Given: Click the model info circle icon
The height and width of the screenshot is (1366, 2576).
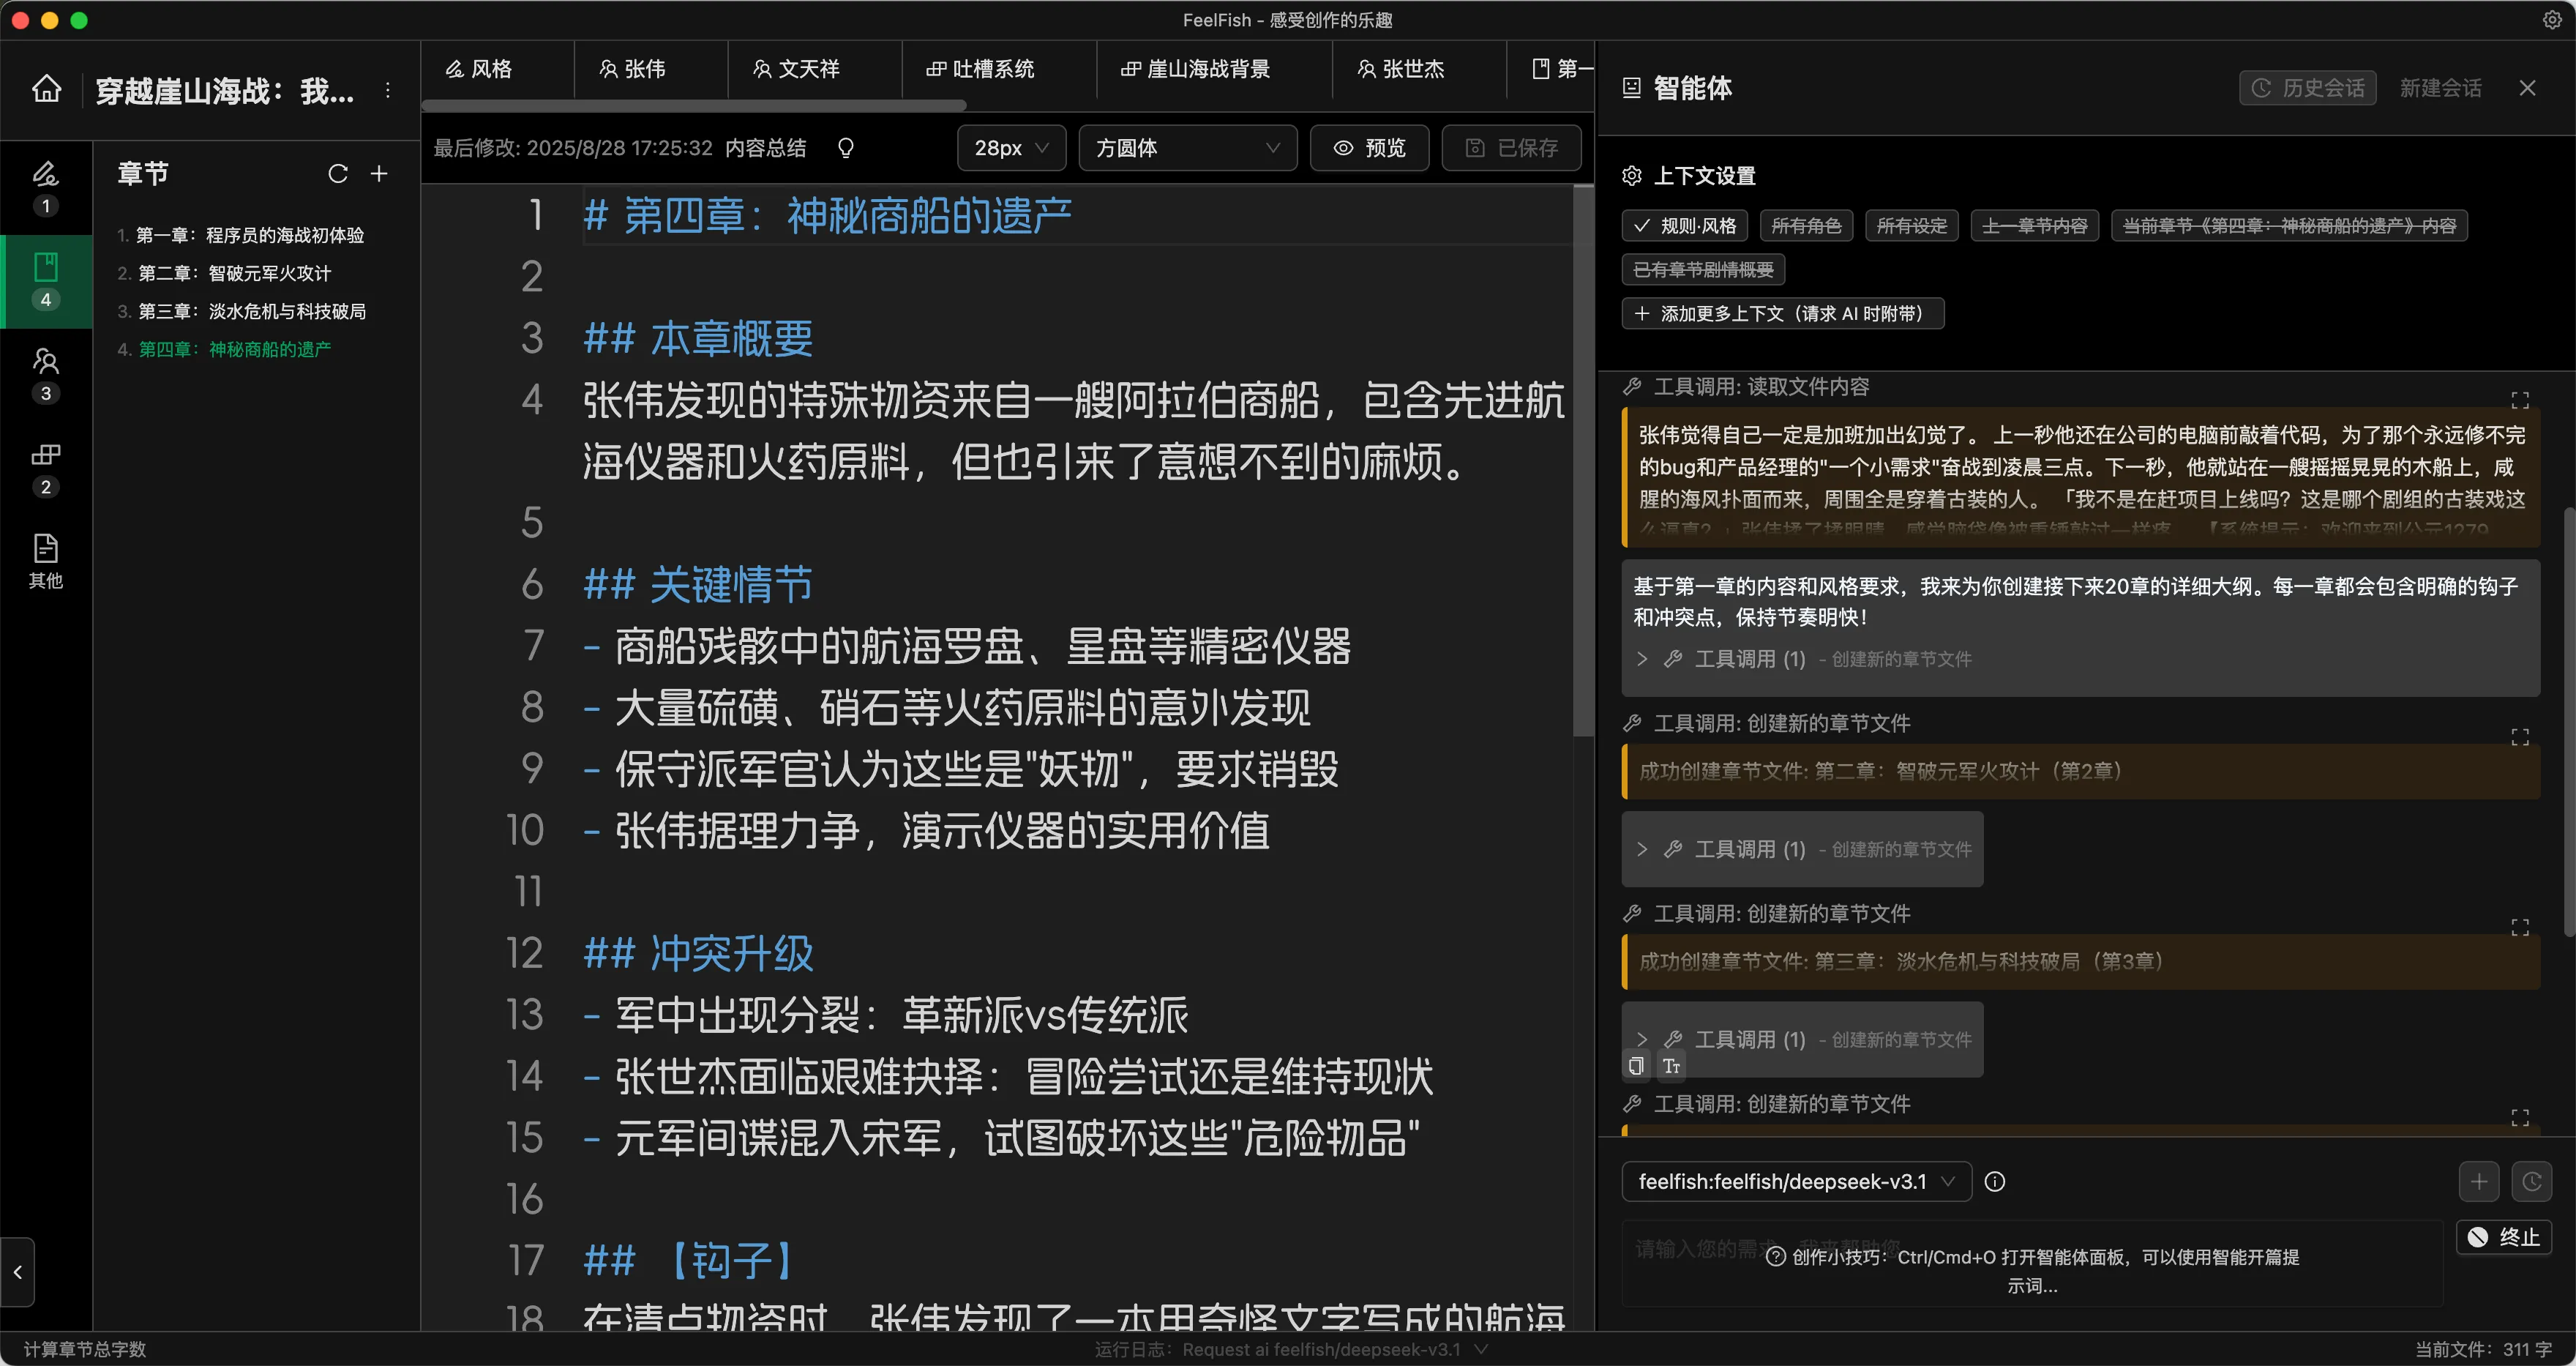Looking at the screenshot, I should coord(1994,1182).
